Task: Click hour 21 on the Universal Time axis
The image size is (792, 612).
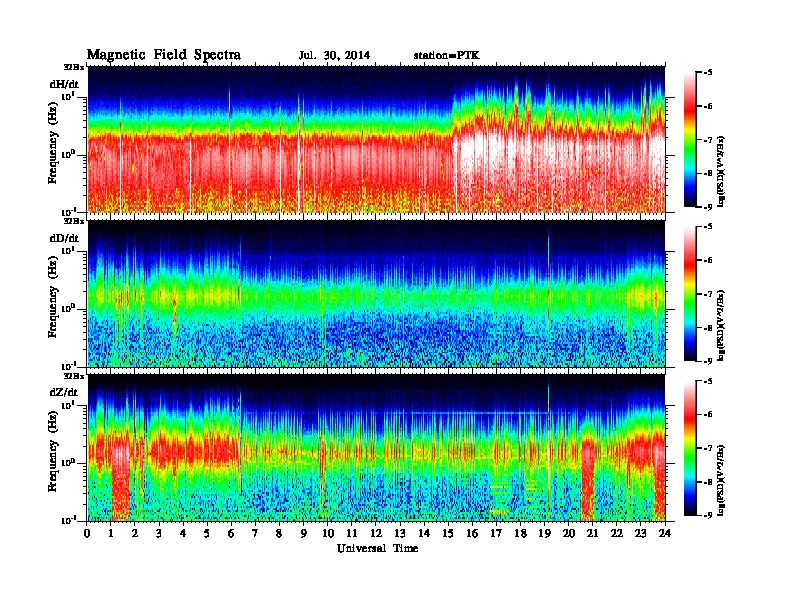Action: pos(592,534)
